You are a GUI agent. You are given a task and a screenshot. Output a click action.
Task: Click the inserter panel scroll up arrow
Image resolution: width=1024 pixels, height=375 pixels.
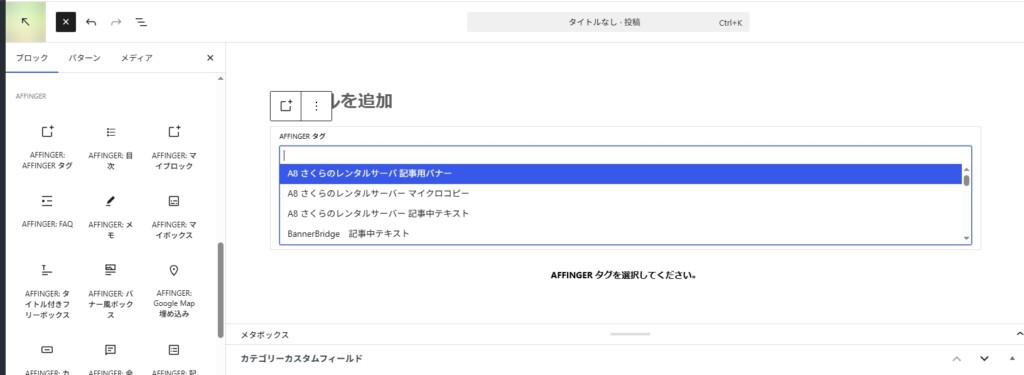220,78
